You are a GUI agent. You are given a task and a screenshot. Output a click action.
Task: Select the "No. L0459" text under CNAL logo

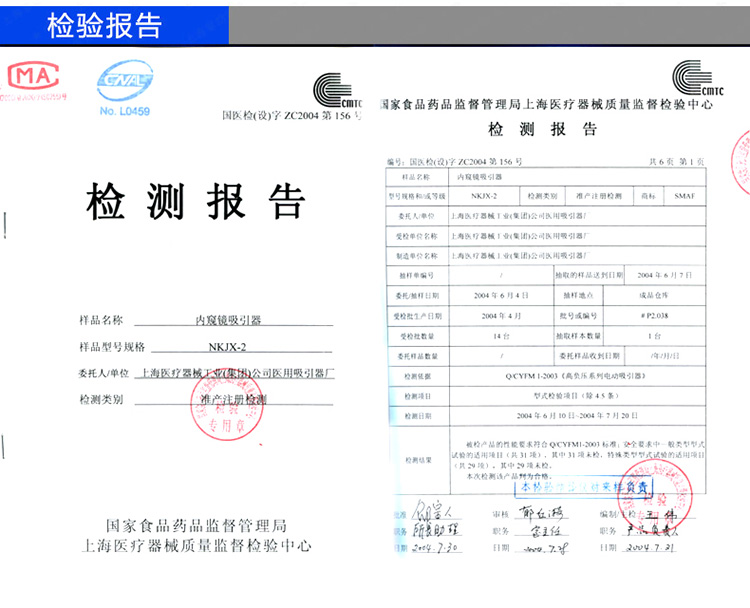pos(125,111)
